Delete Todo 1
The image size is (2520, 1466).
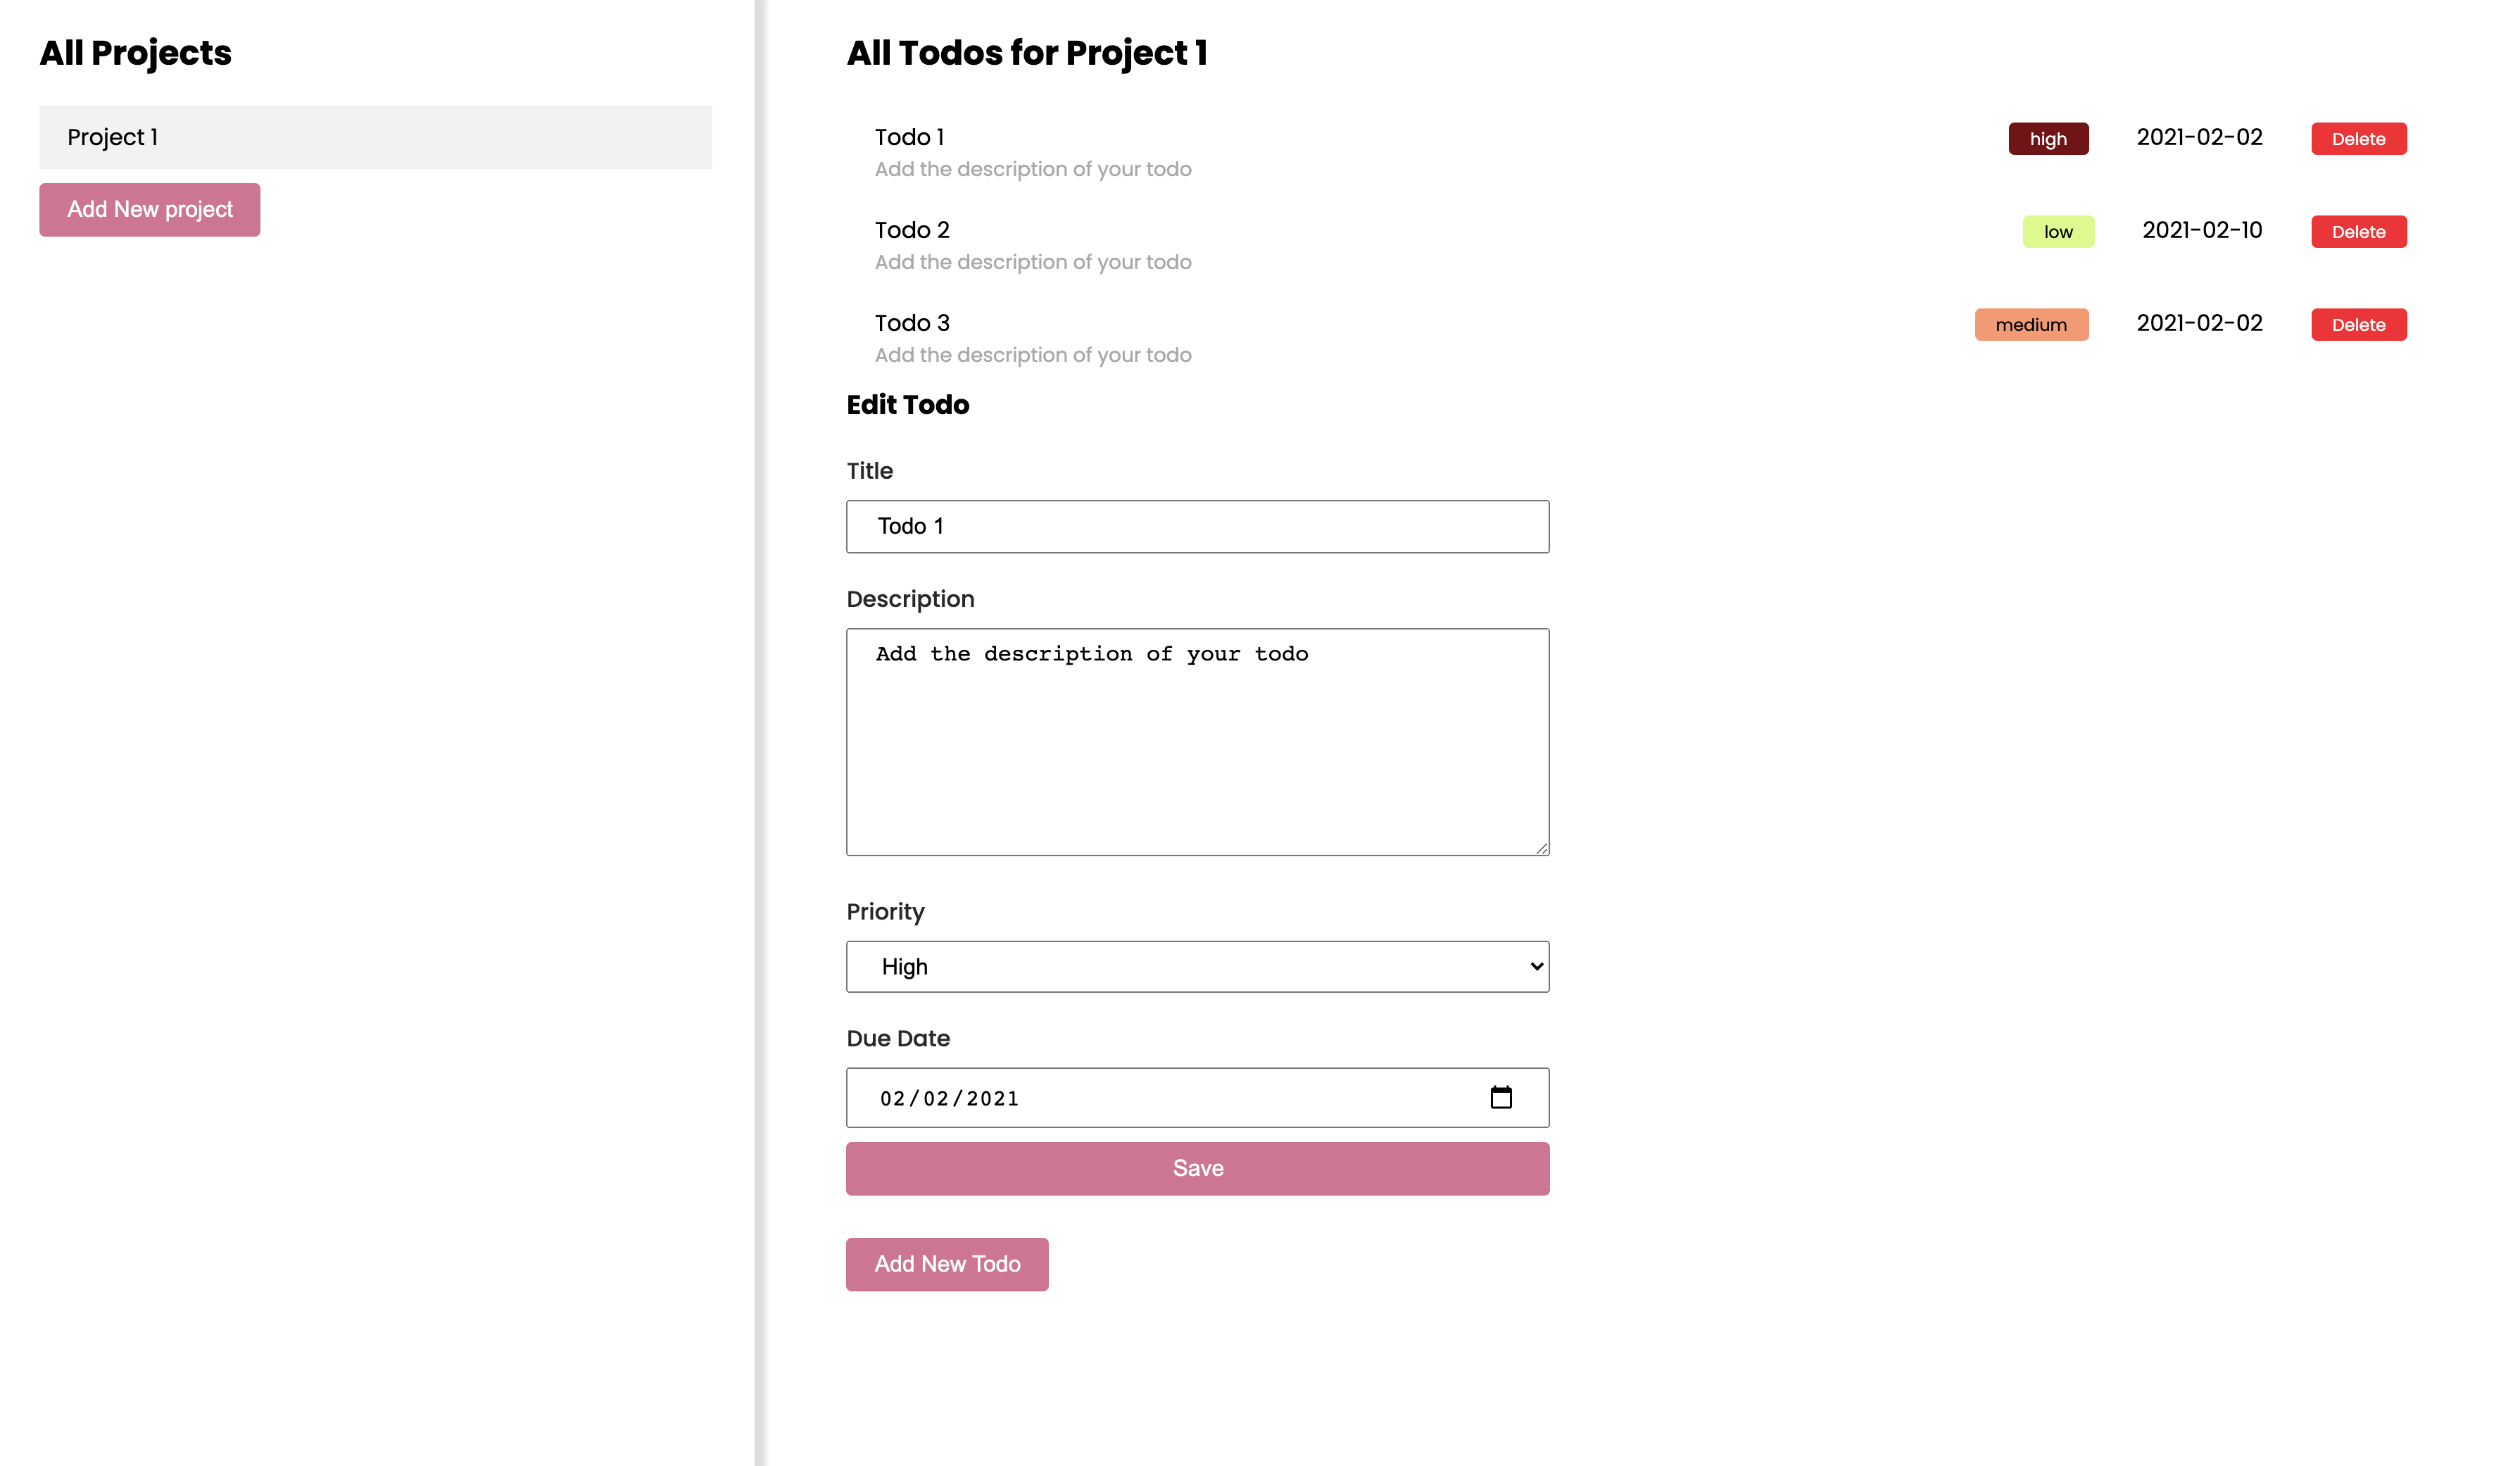[x=2357, y=139]
